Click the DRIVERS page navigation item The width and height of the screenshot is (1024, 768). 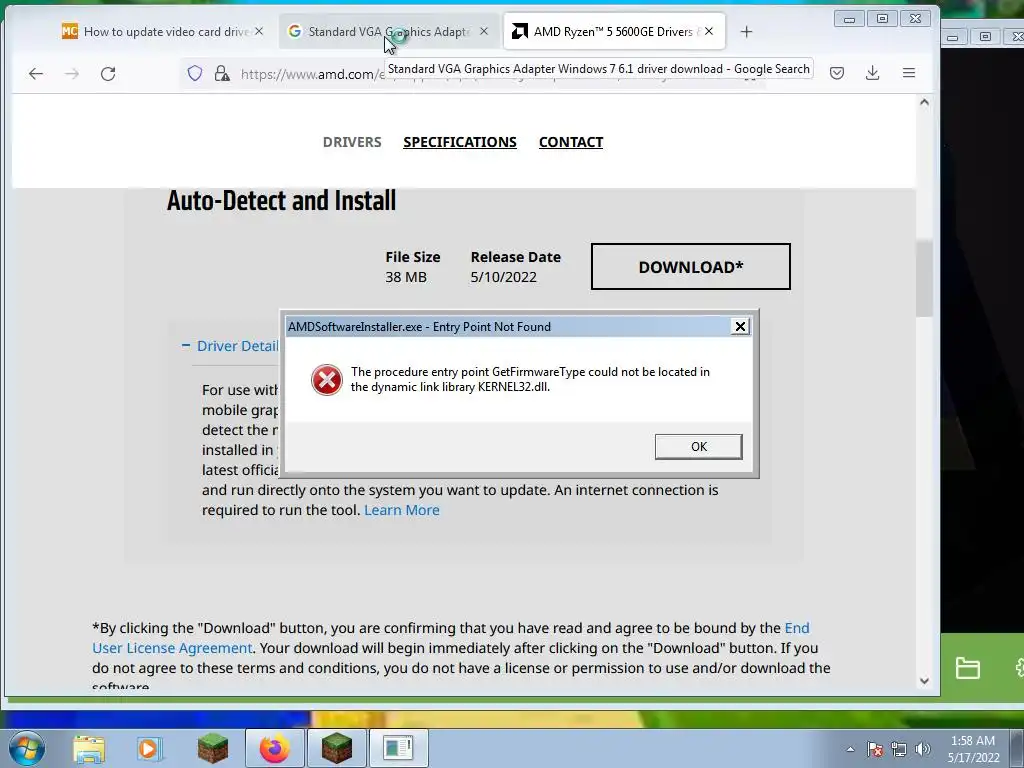(x=352, y=142)
